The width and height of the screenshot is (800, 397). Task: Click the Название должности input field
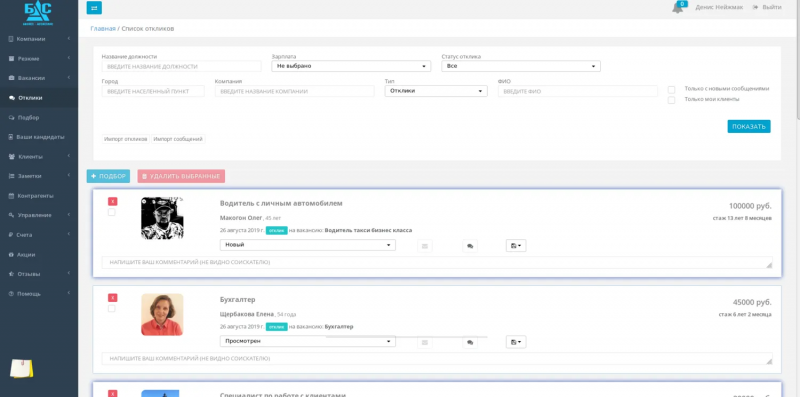coord(181,66)
